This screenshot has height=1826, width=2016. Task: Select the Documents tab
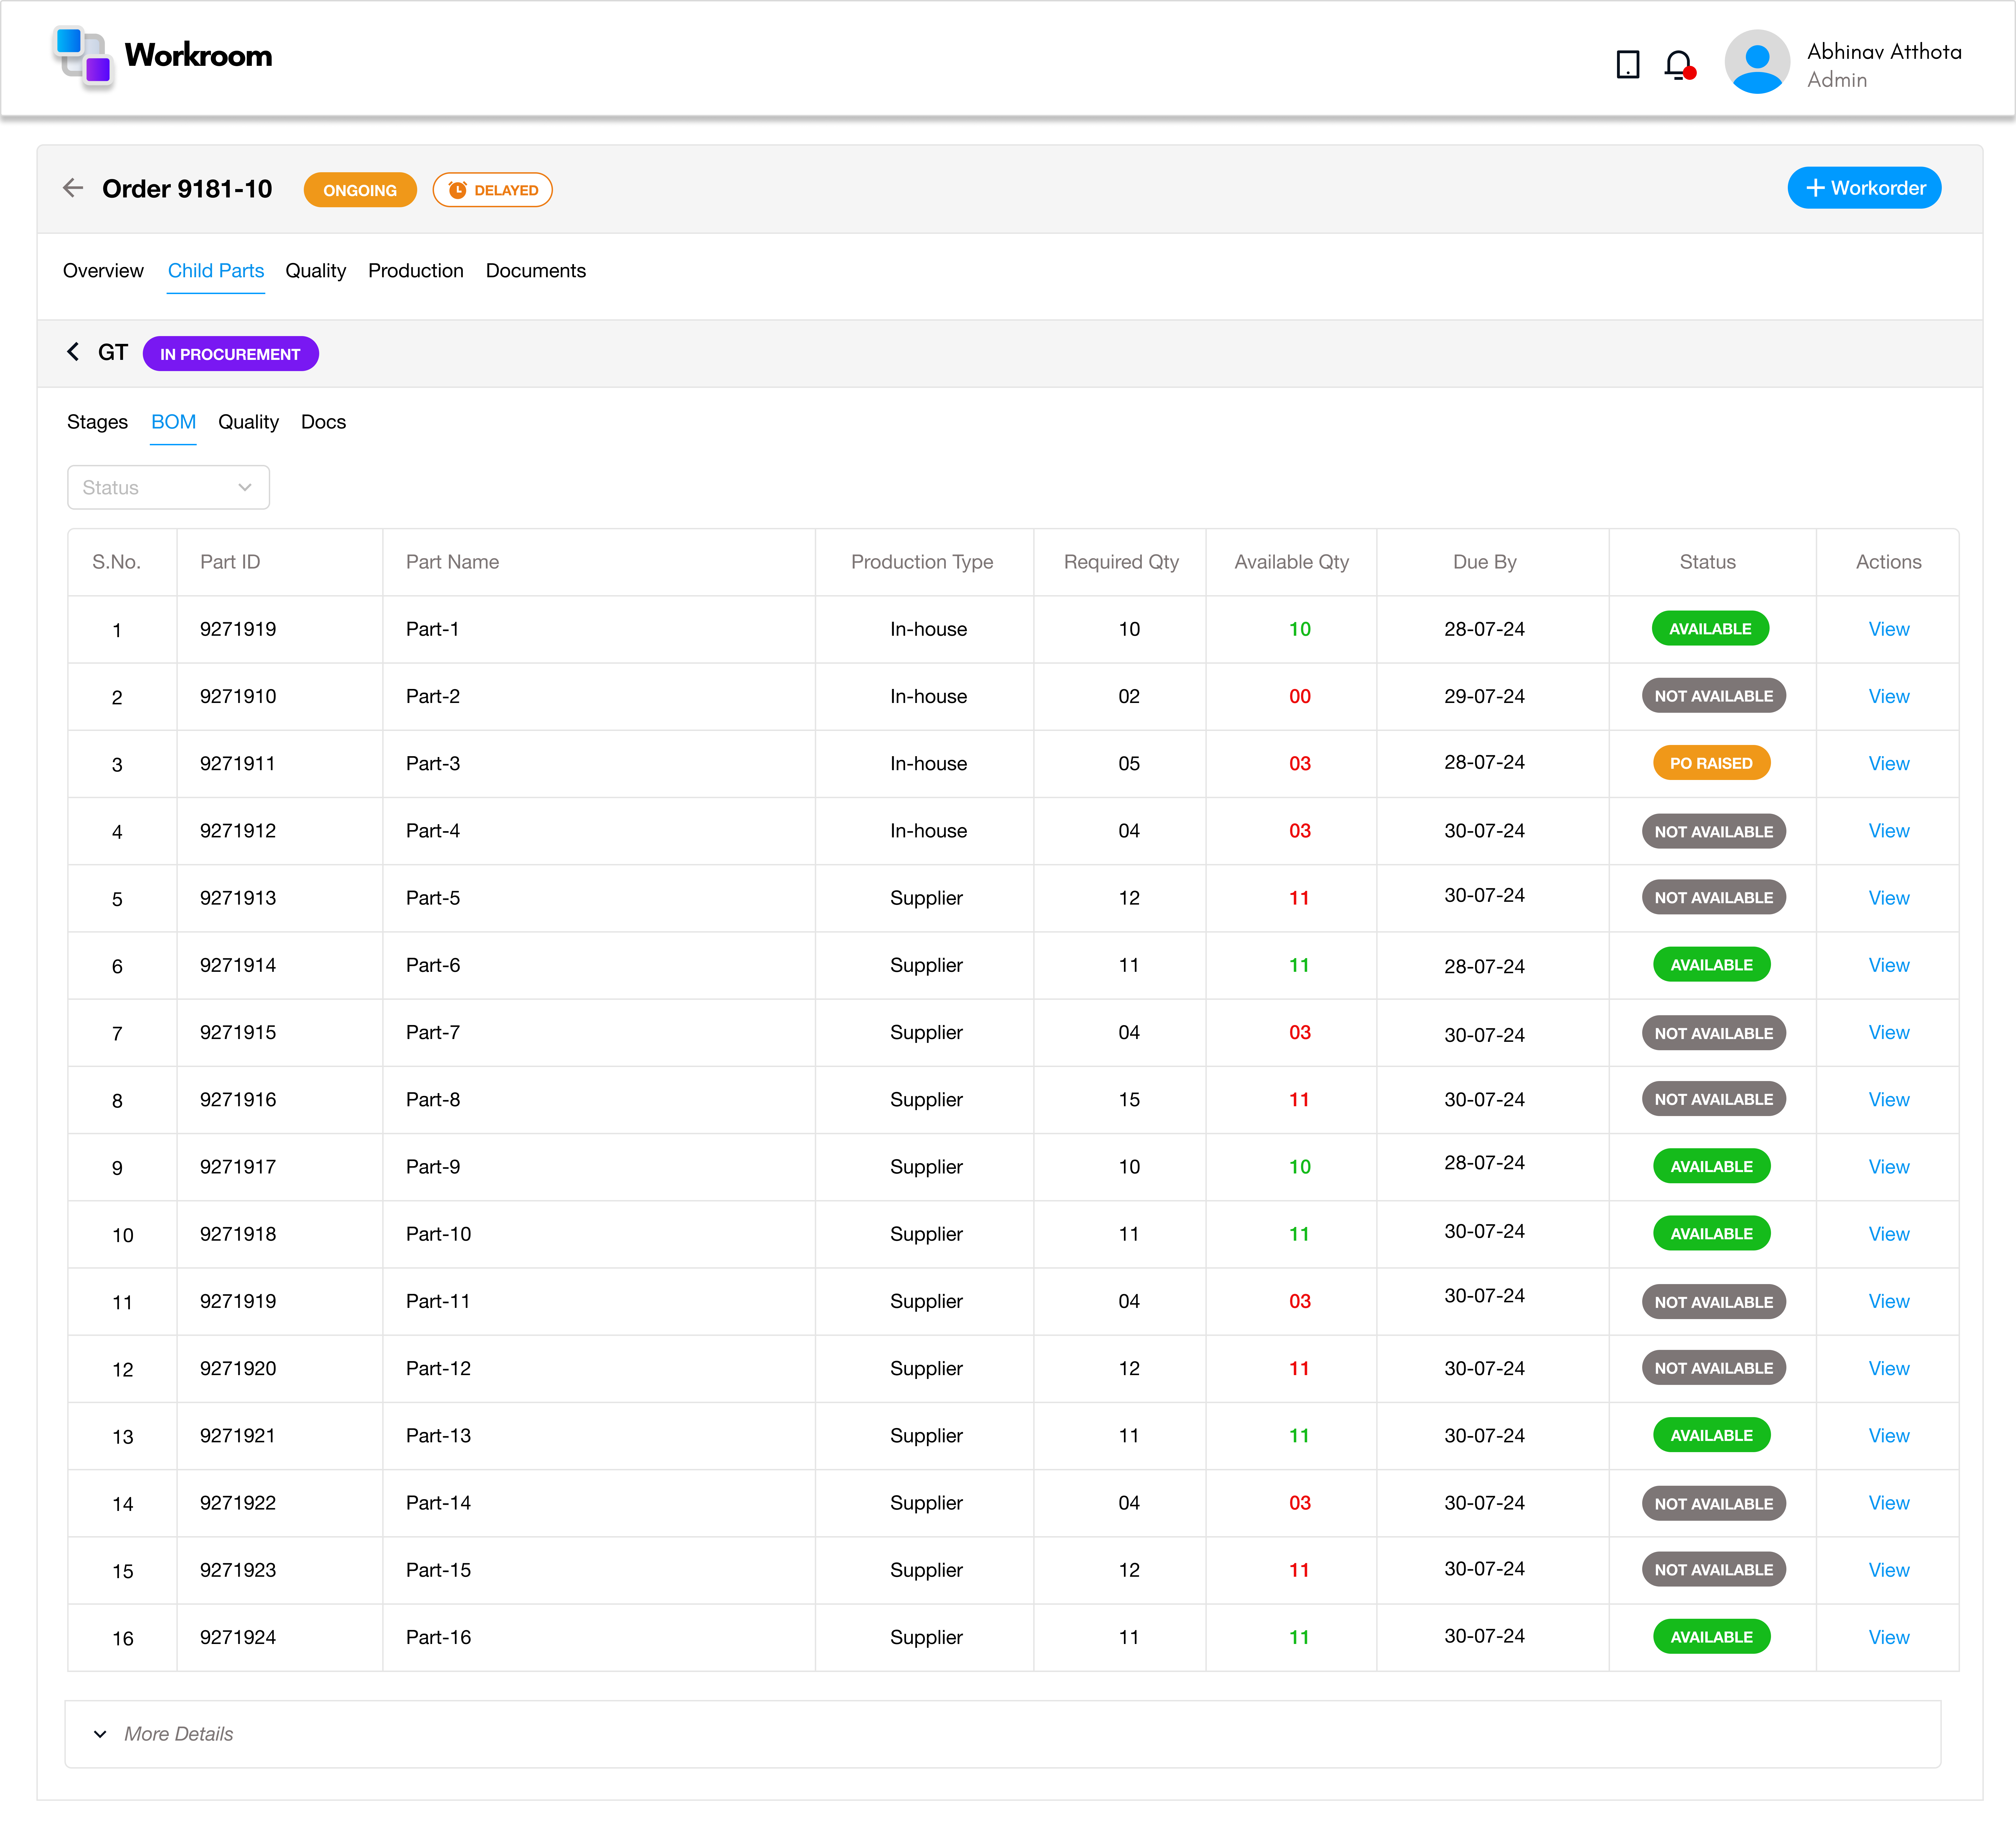tap(536, 270)
